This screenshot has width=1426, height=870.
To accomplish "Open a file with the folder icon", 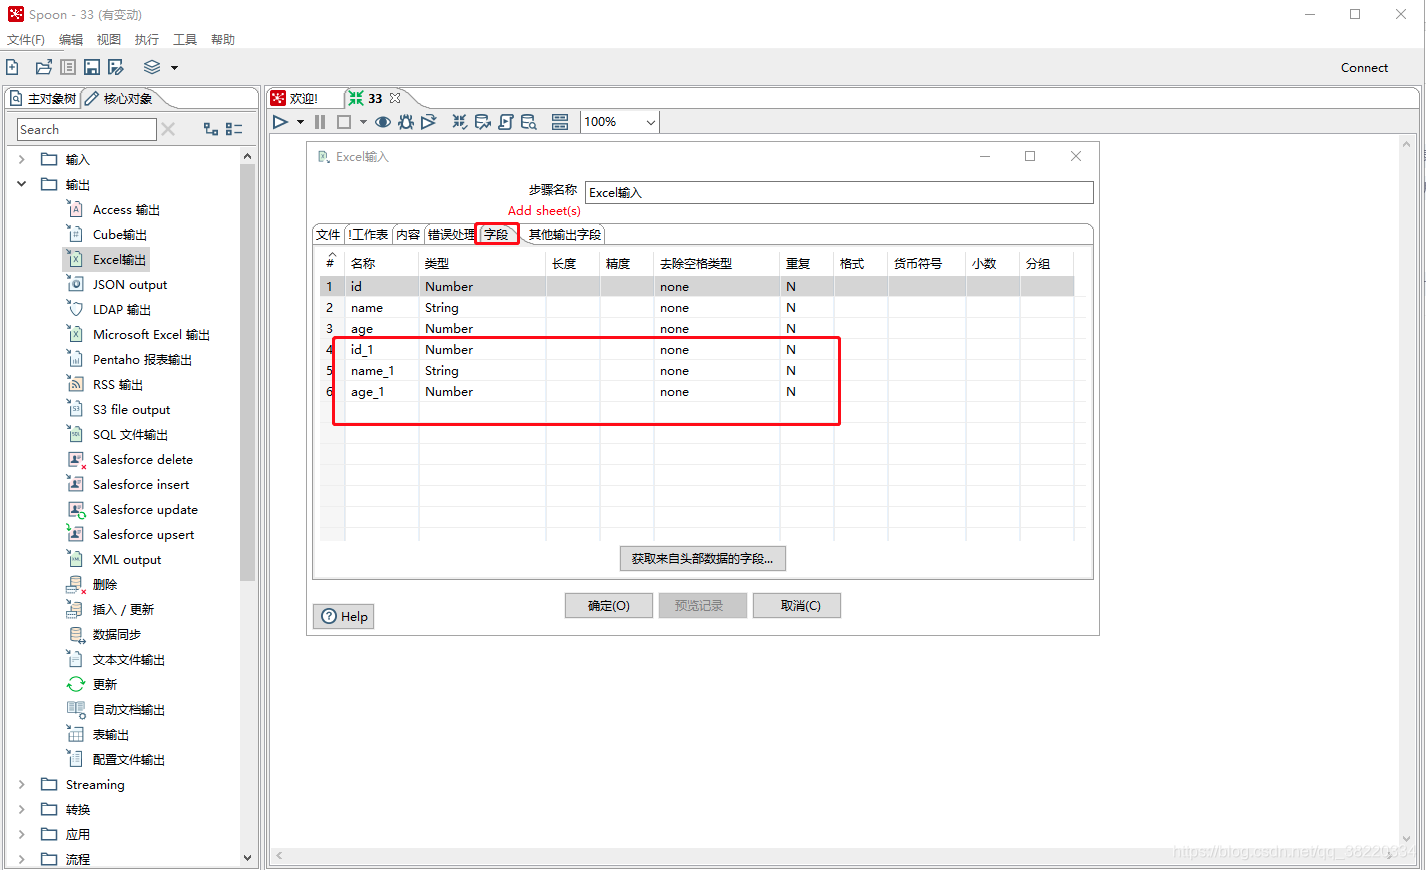I will point(43,67).
